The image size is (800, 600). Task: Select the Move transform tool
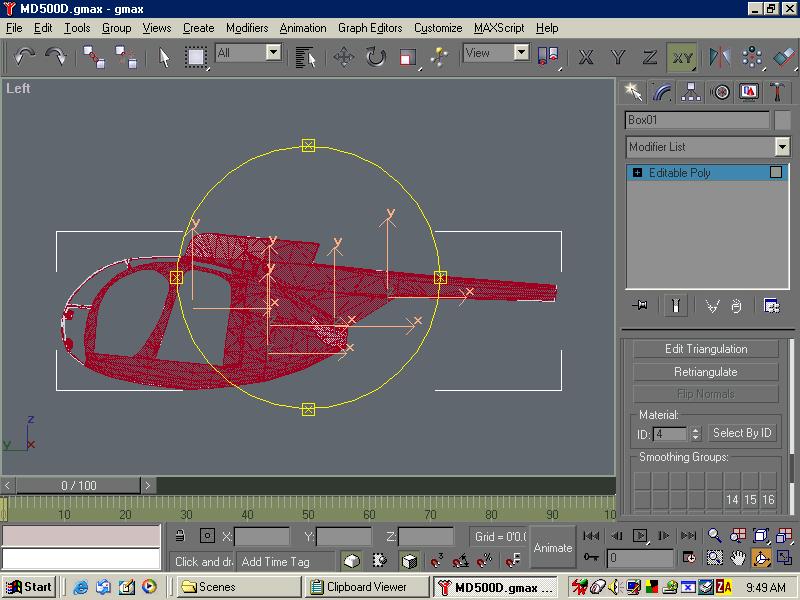click(344, 57)
